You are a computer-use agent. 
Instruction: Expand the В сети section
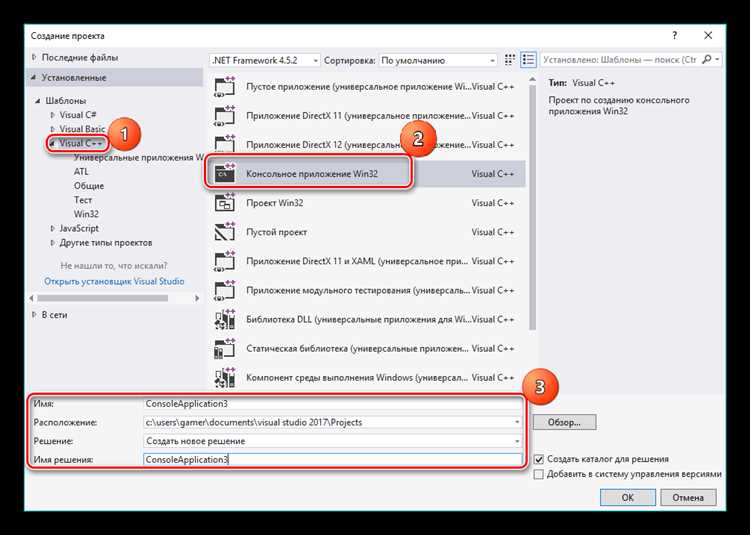pos(33,315)
